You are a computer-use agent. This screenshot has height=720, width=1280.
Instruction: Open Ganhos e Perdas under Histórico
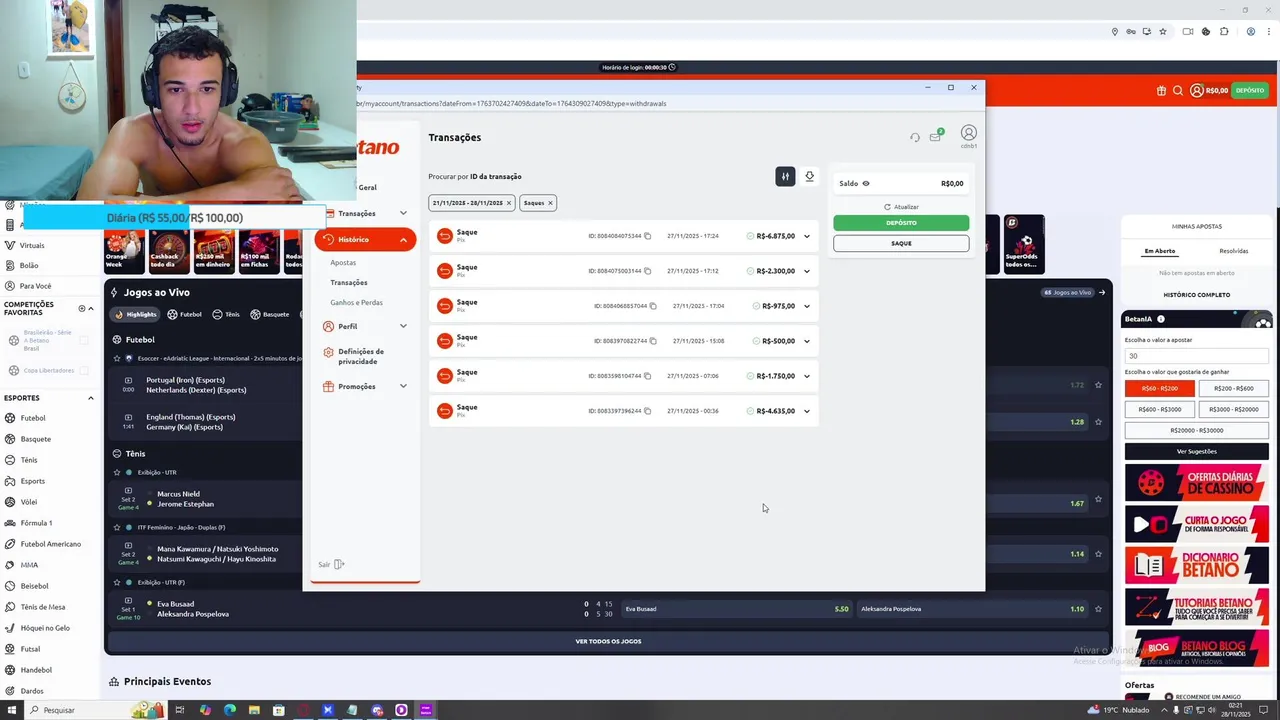pos(357,302)
